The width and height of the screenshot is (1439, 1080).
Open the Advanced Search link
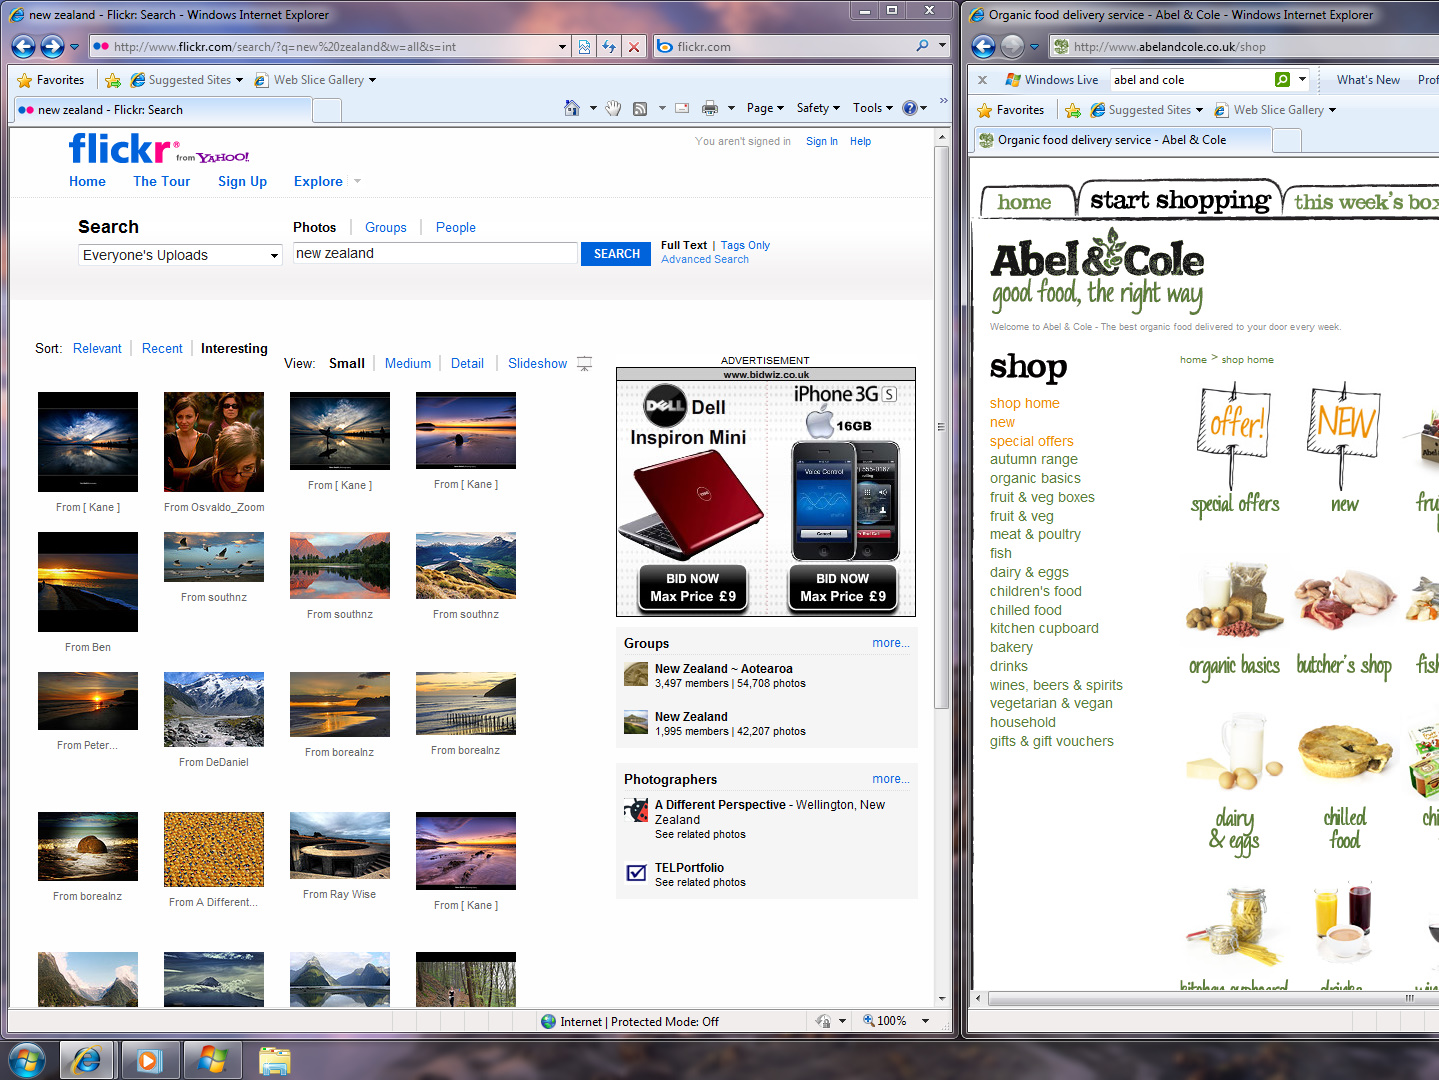coord(705,259)
